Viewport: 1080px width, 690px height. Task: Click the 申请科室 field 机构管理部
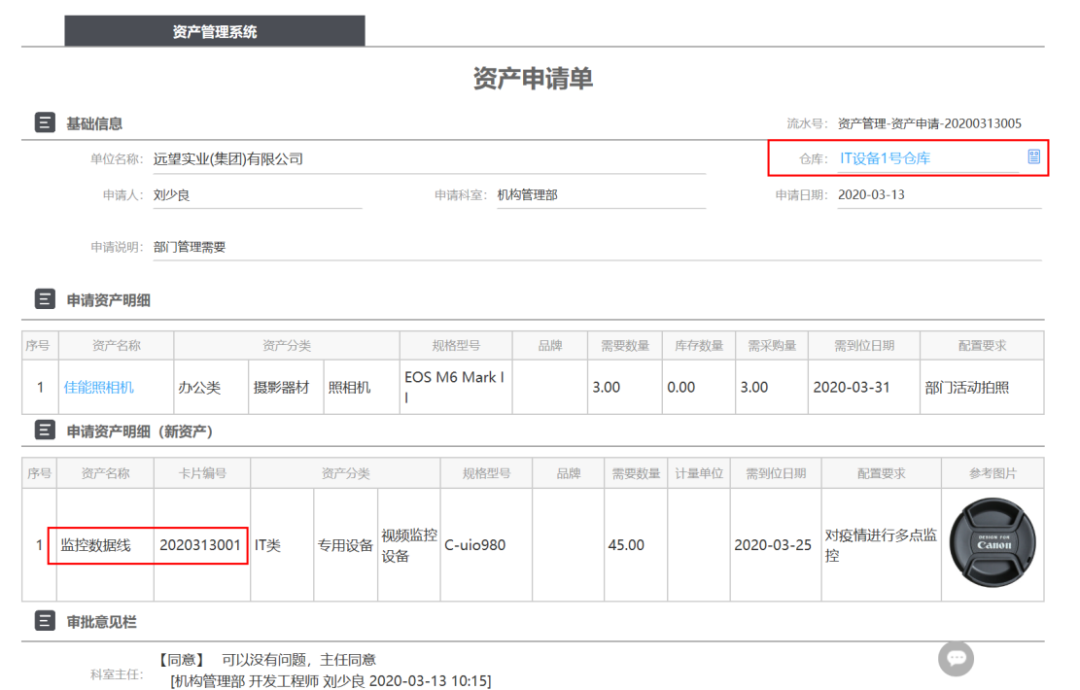coord(527,195)
